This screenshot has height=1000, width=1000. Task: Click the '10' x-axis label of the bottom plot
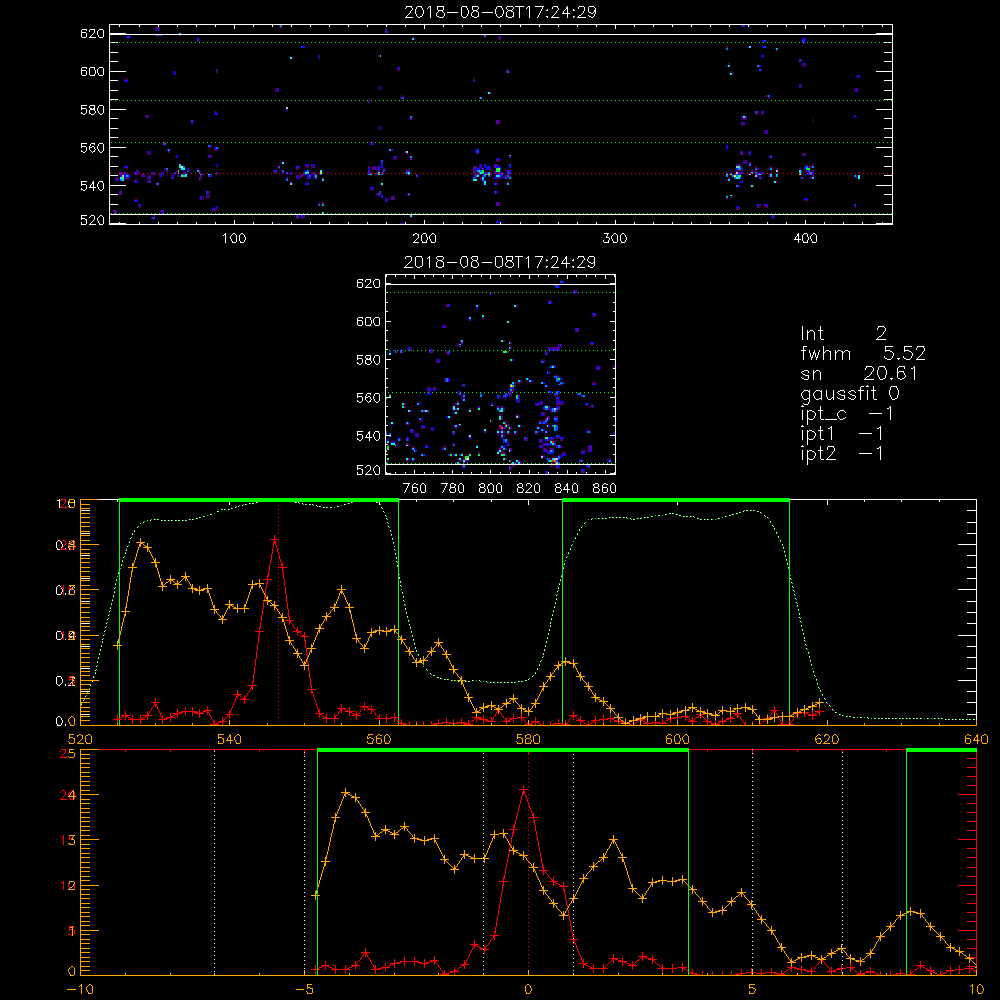click(x=976, y=990)
